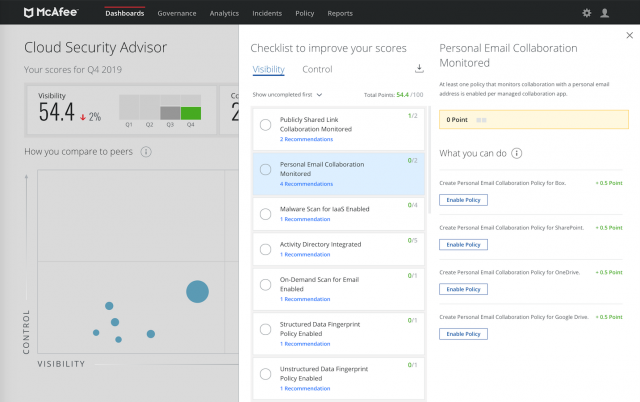Screen dimensions: 640x402
Task: Click Enable Policy for Google Drive
Action: point(463,334)
